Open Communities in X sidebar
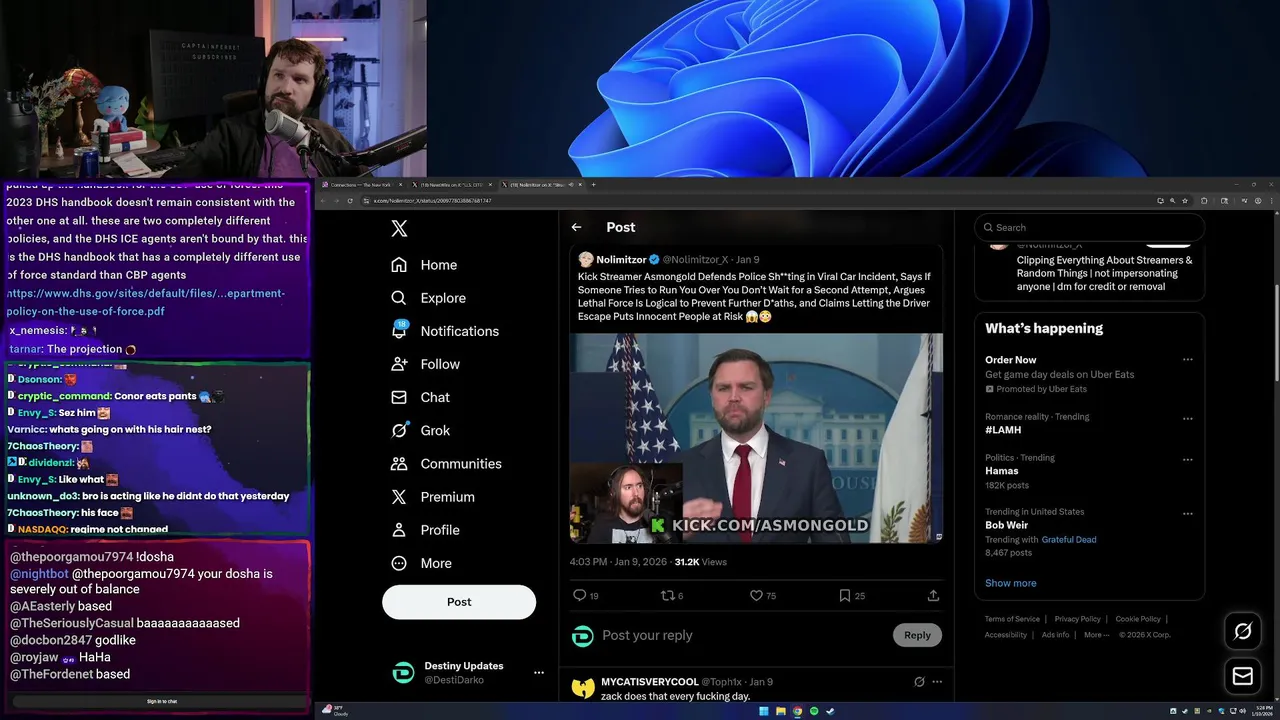This screenshot has width=1280, height=720. pos(446,463)
